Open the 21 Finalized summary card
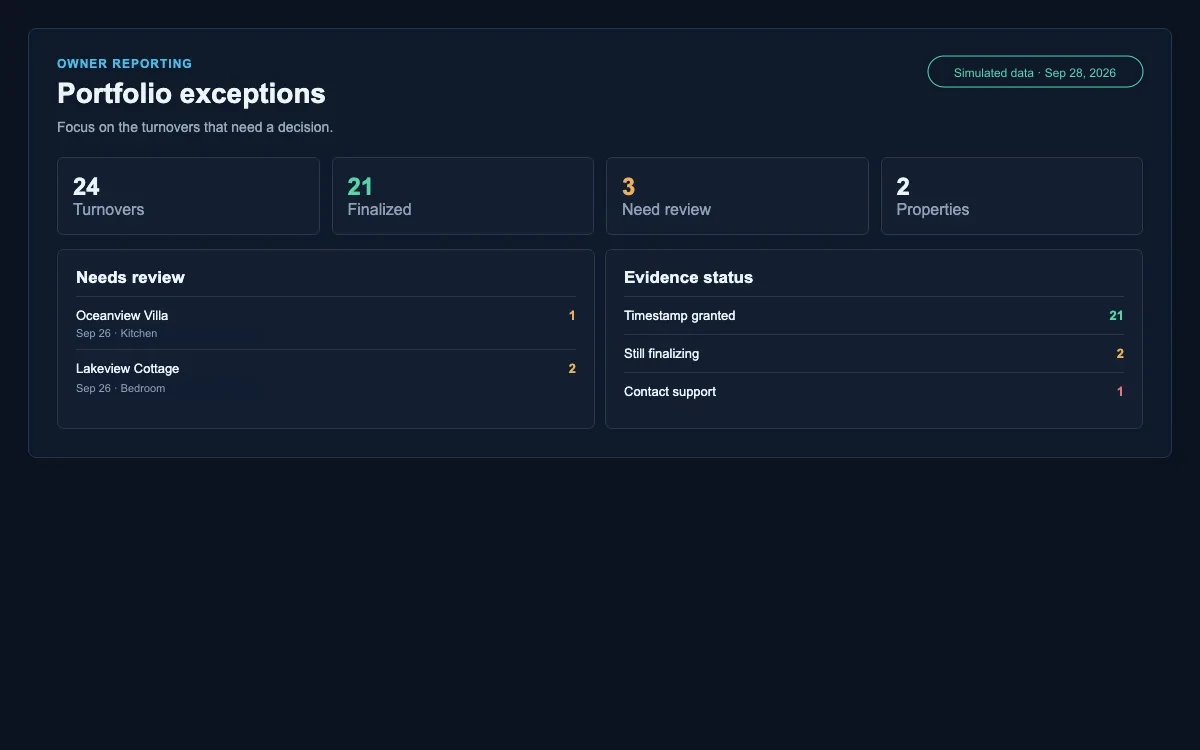 (x=463, y=196)
